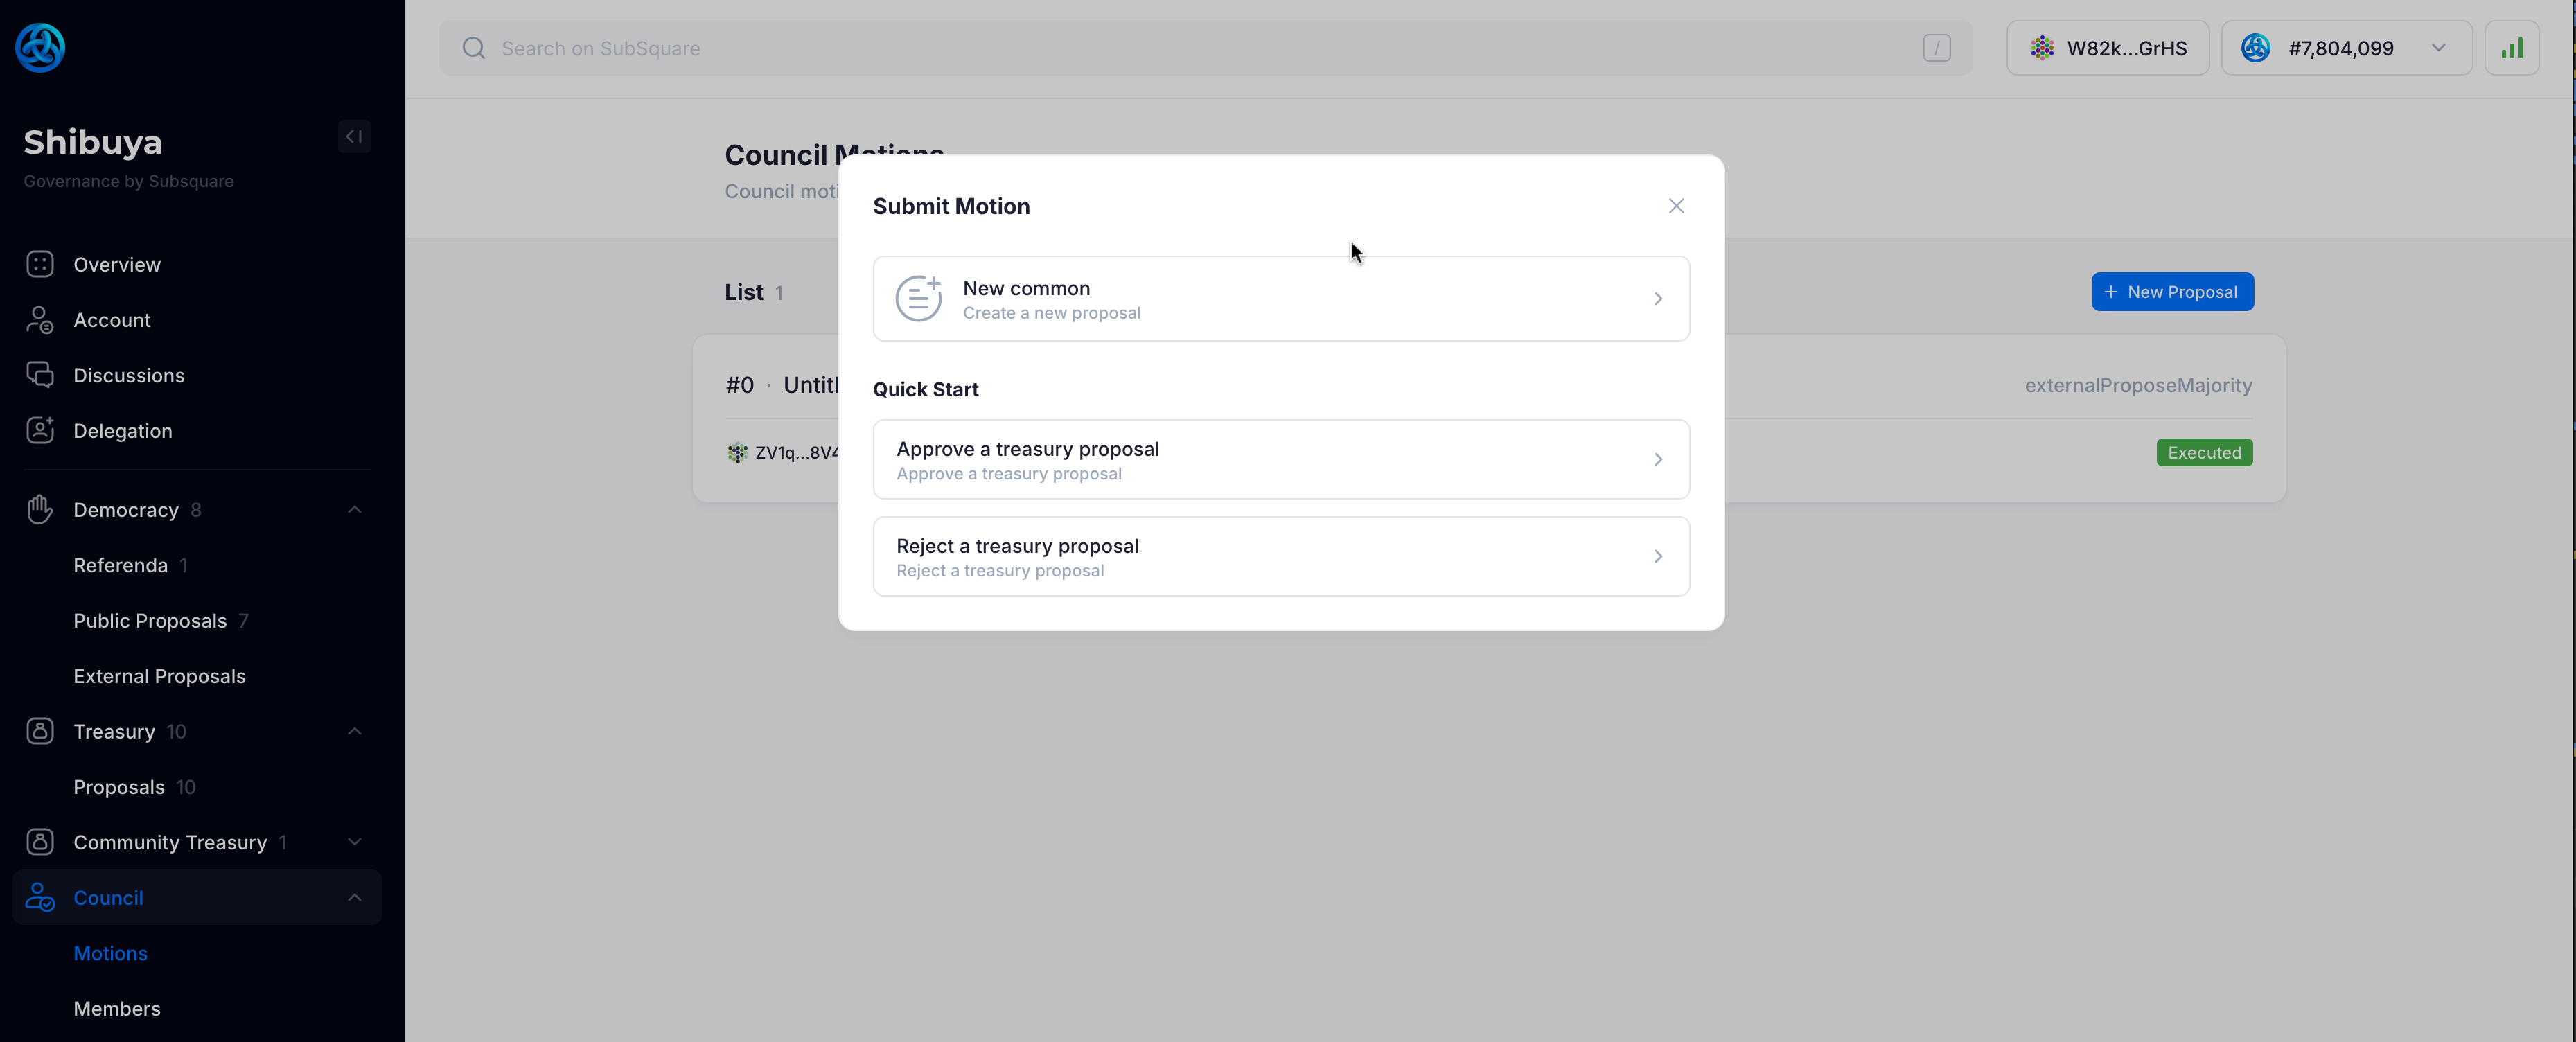The height and width of the screenshot is (1042, 2576).
Task: Collapse the Democracy section chevron
Action: [354, 509]
